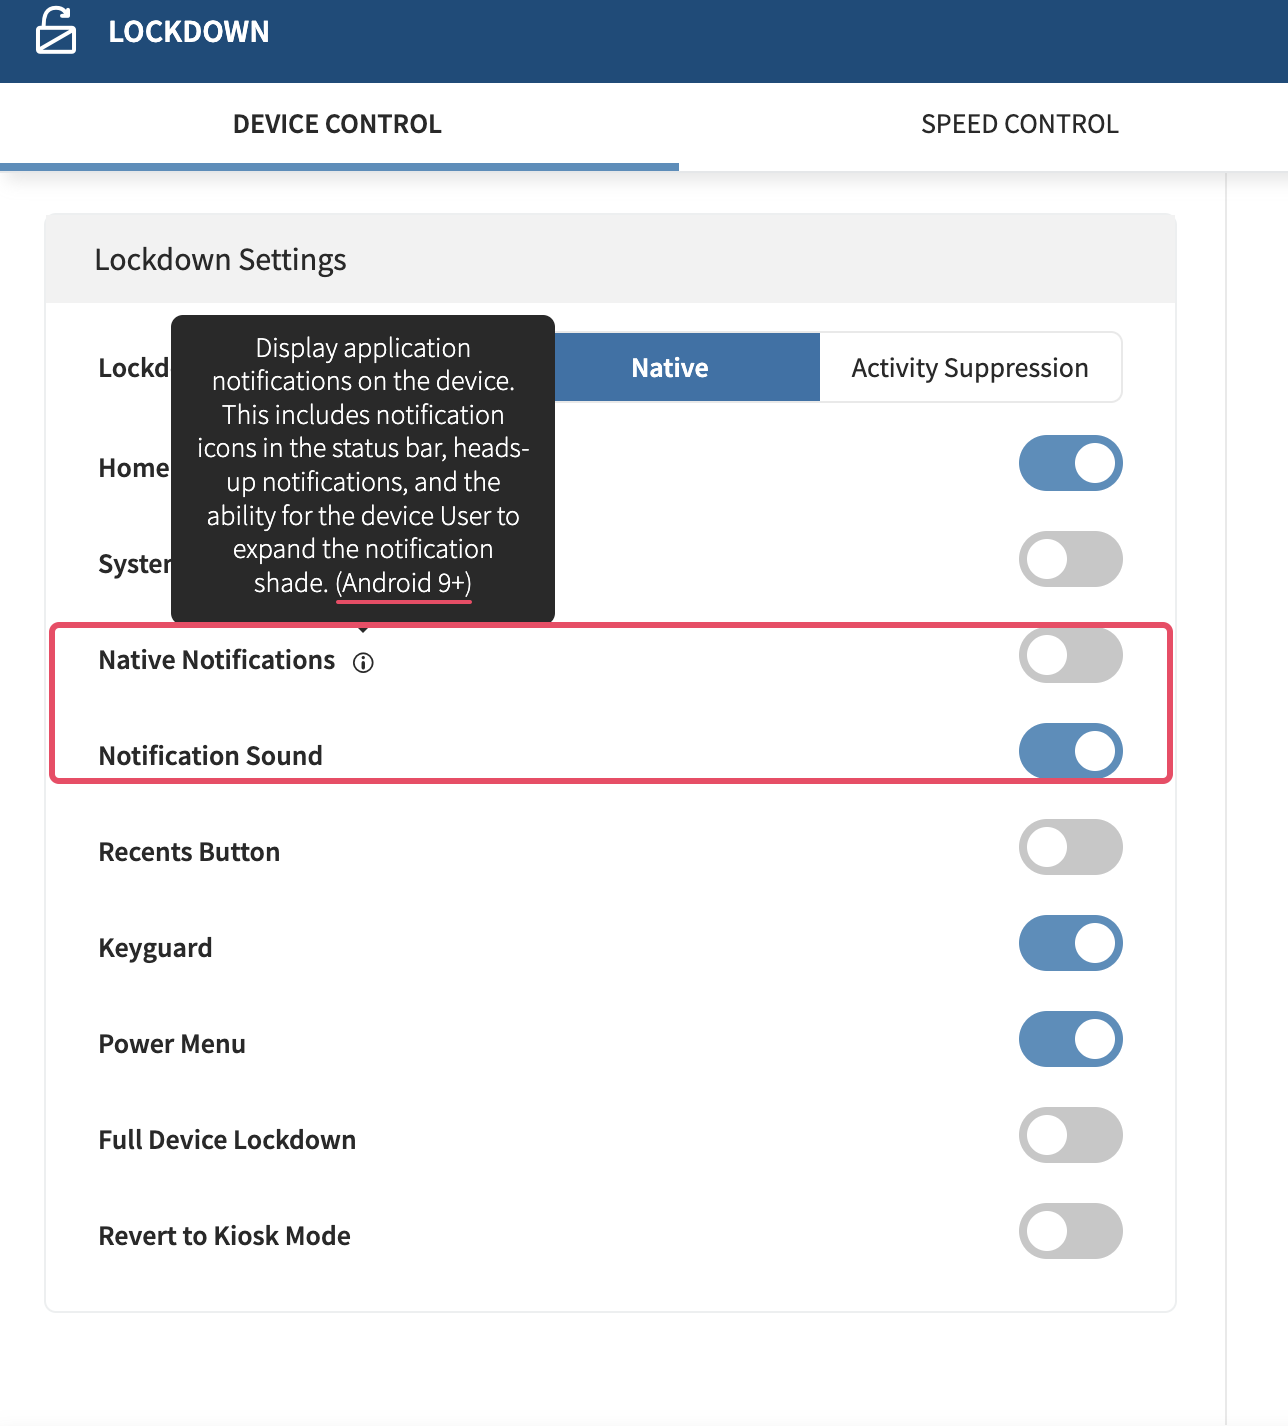Click the Native Notifications label
Image resolution: width=1288 pixels, height=1426 pixels.
click(217, 660)
